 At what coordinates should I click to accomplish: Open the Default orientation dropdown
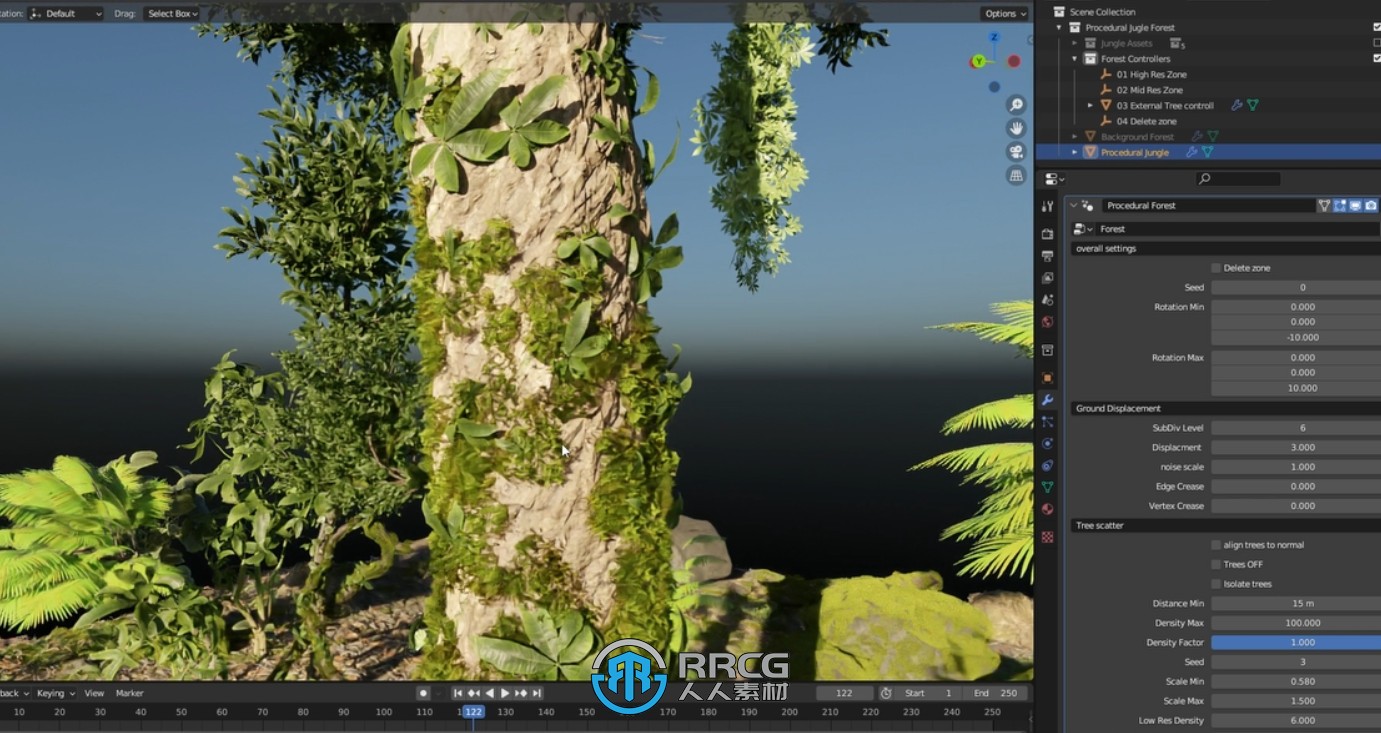point(67,14)
